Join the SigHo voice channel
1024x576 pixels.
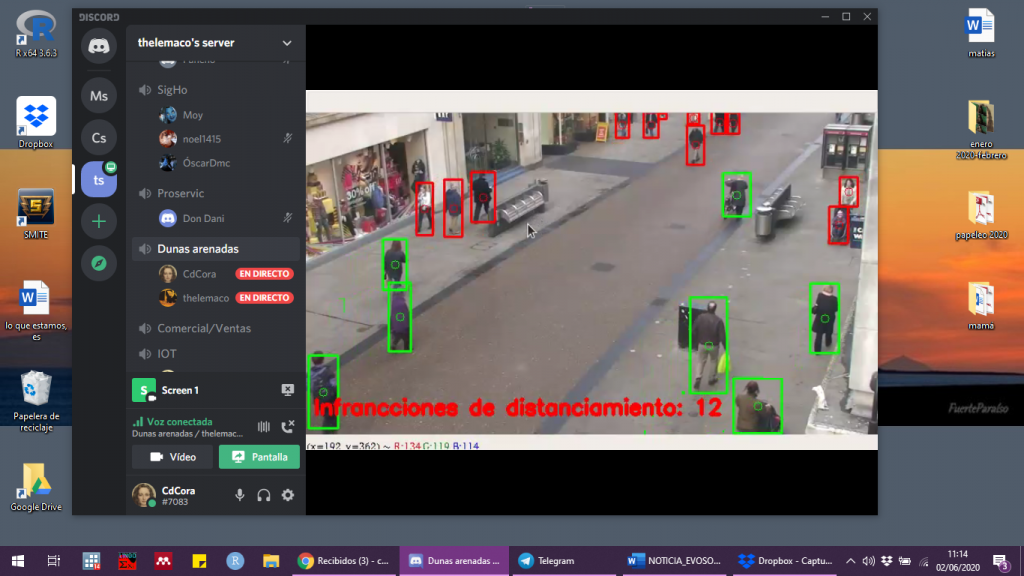click(x=172, y=90)
